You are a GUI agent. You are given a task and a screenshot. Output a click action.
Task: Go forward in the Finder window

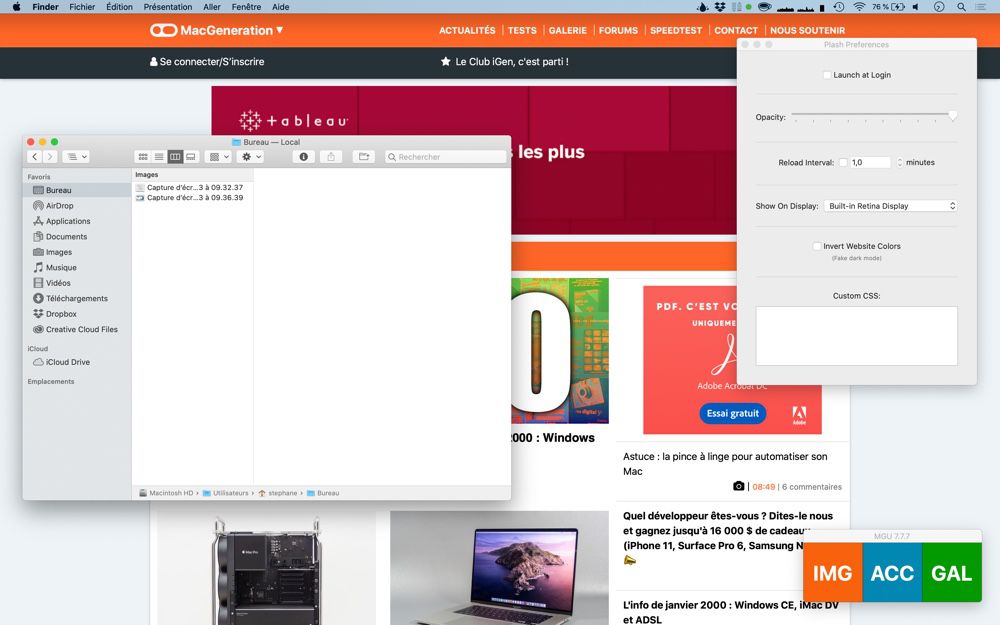pos(50,157)
